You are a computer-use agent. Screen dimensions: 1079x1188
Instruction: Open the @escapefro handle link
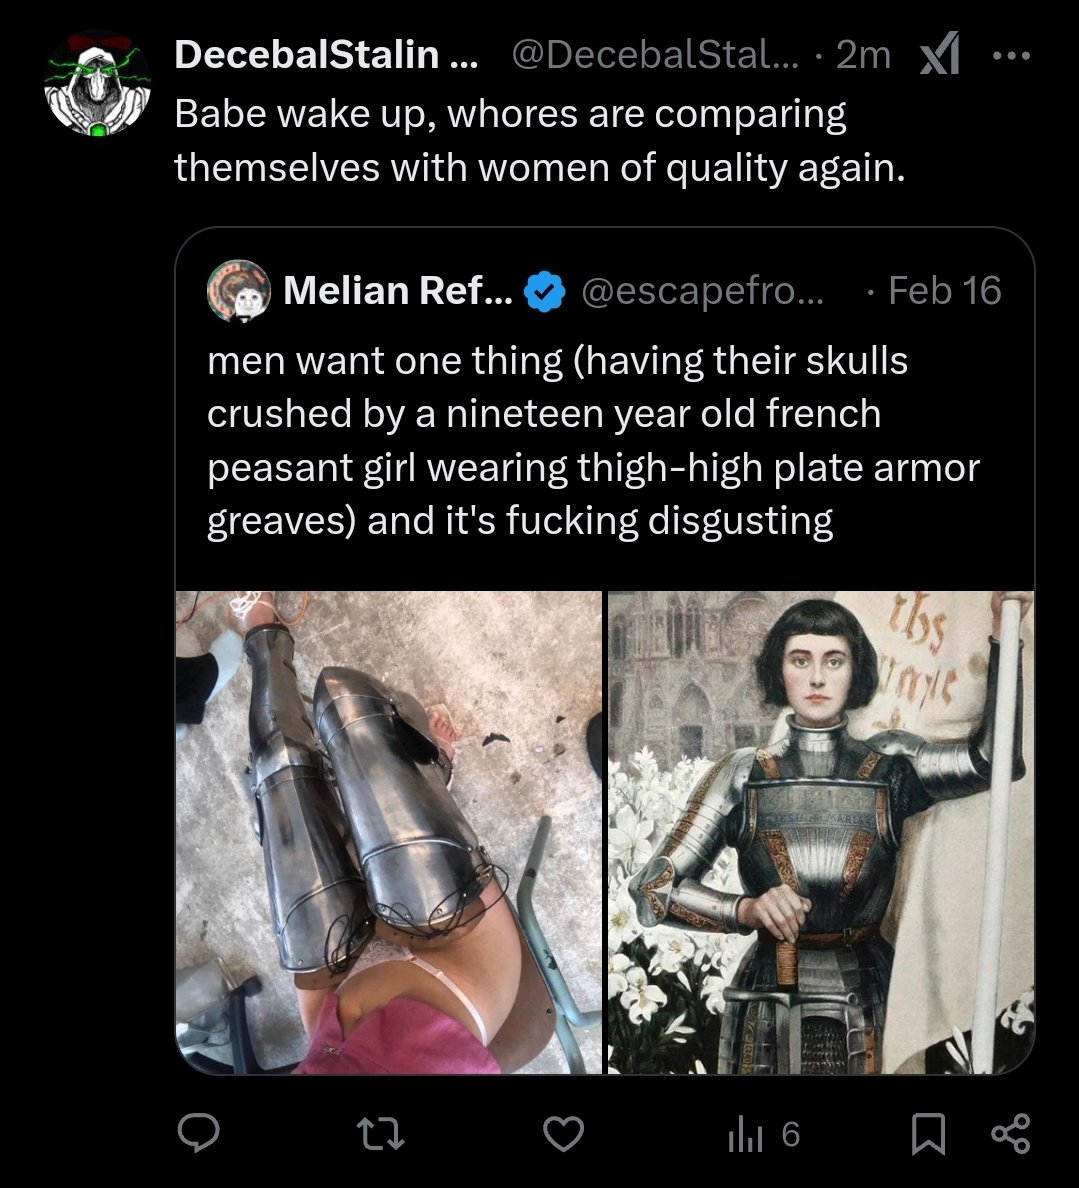click(702, 291)
